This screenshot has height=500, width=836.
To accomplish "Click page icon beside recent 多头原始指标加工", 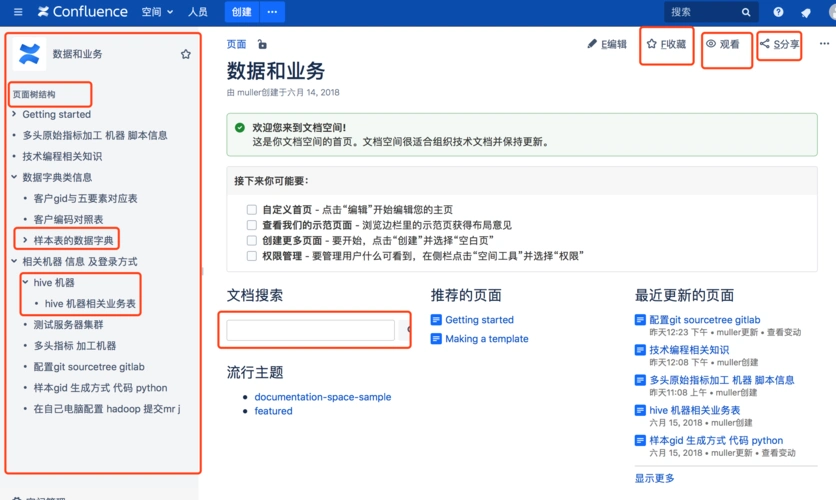I will coord(640,380).
